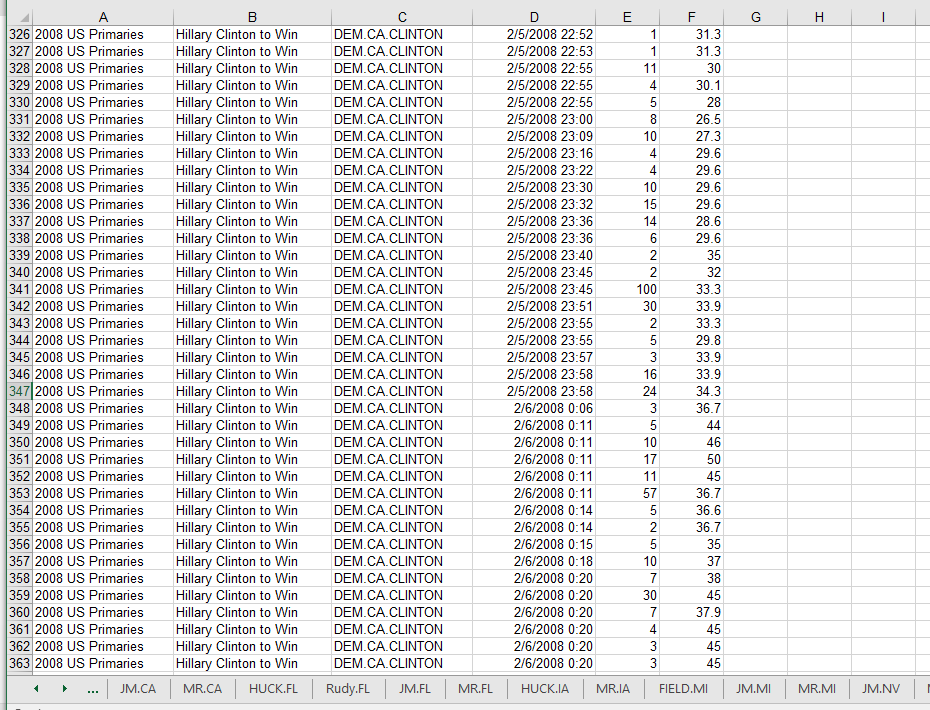Open the Rudy.FL sheet tab
Viewport: 930px width, 710px height.
[x=348, y=689]
